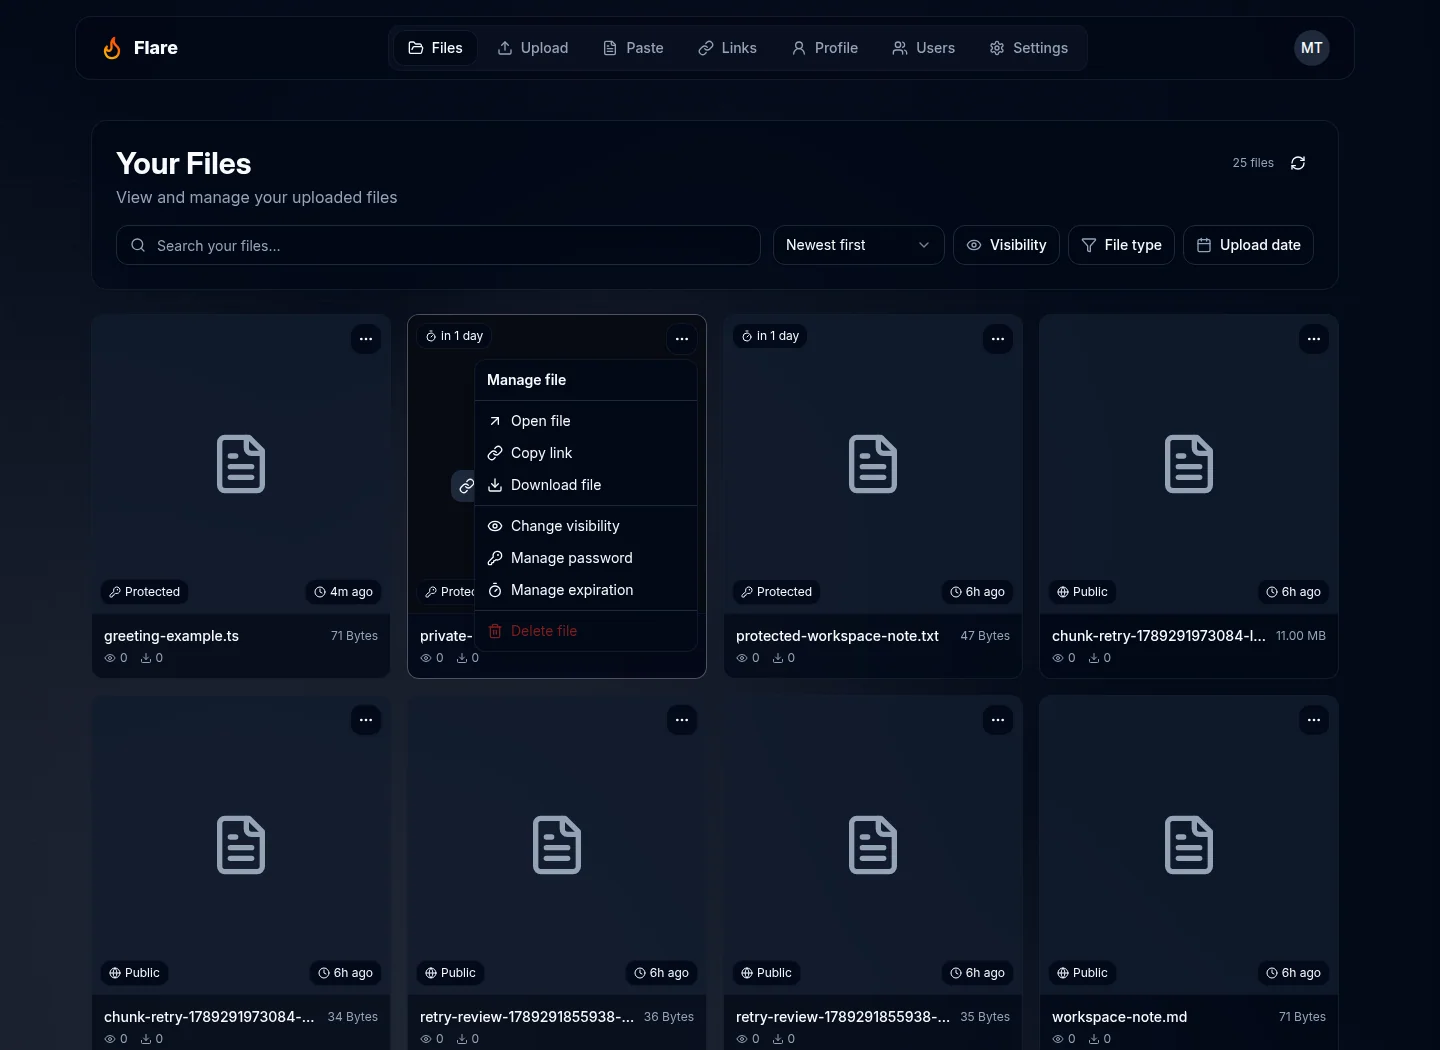The height and width of the screenshot is (1050, 1440).
Task: Click the Public badge on the 34 Bytes chunk-retry file
Action: 134,973
